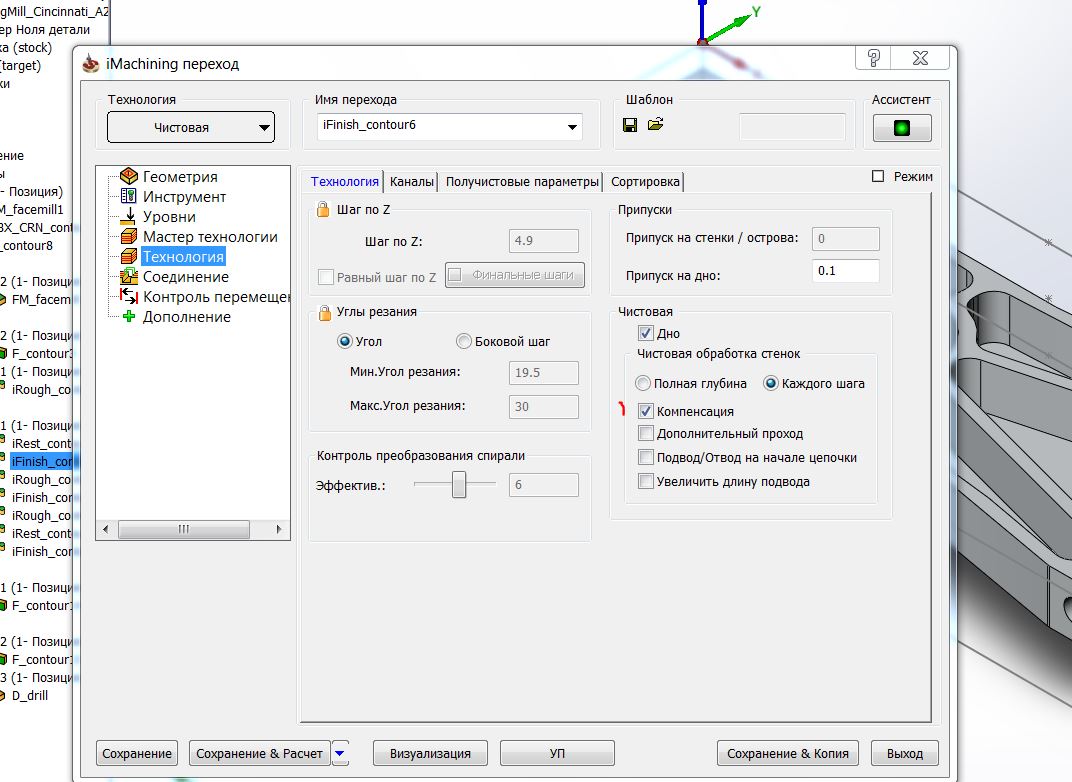1072x782 pixels.
Task: Click the Эффектив. value field
Action: (x=544, y=485)
